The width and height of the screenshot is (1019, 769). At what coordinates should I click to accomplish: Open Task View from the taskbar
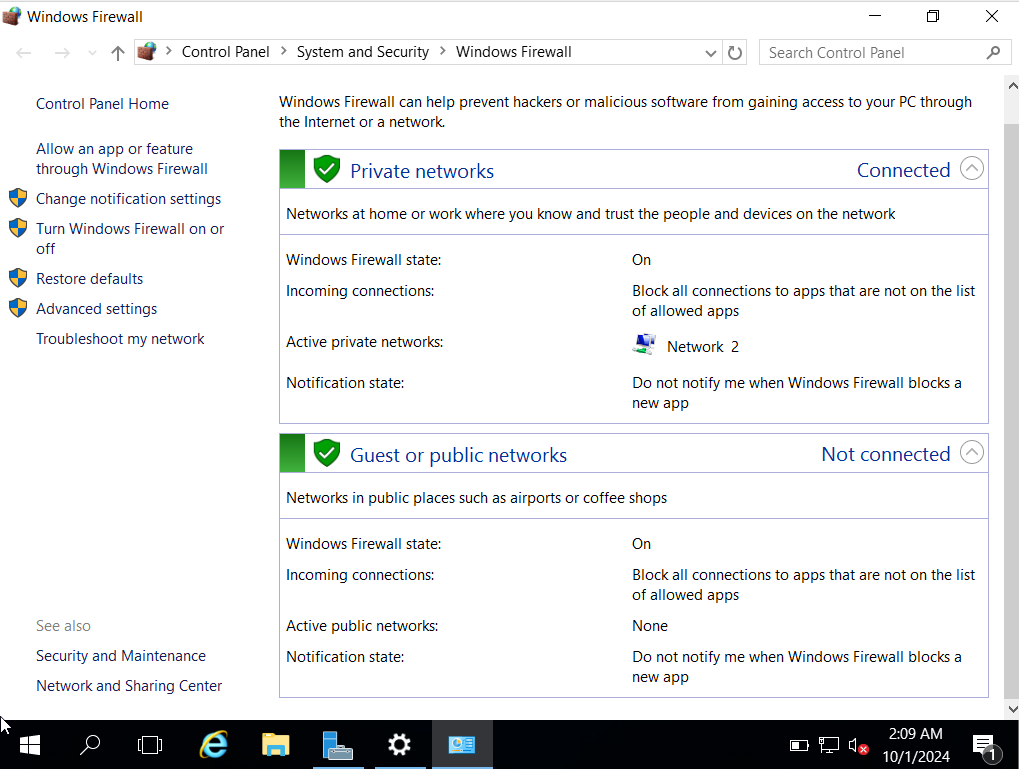point(150,745)
